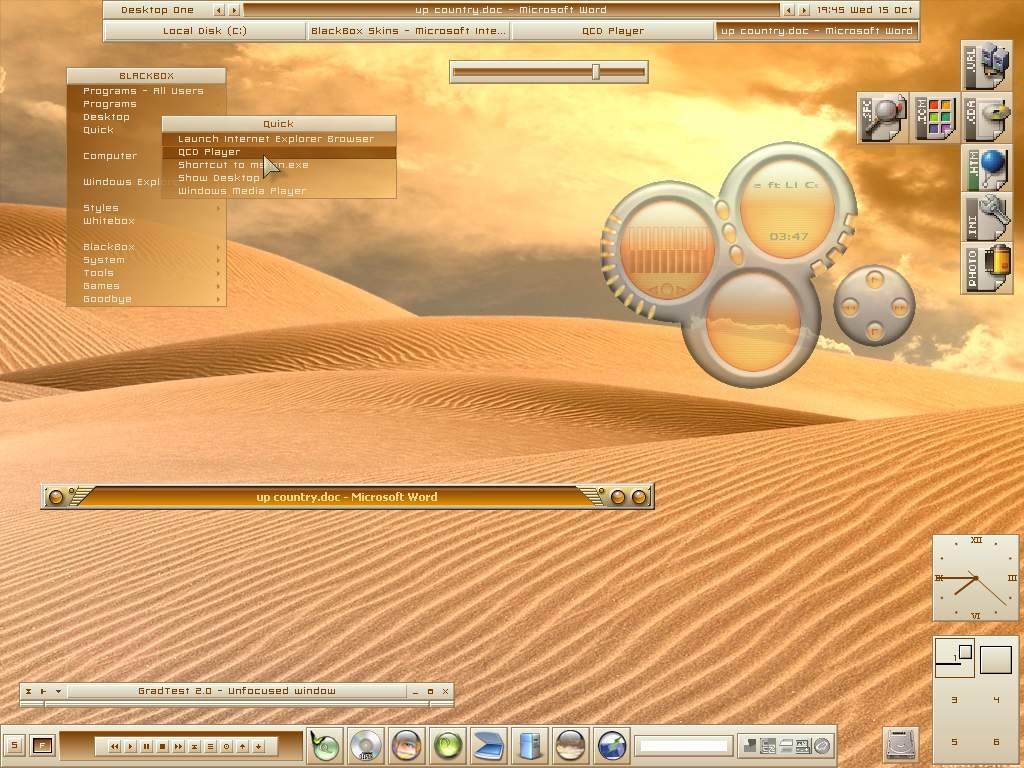
Task: Switch to Local Disk (C:) task
Action: (x=205, y=31)
